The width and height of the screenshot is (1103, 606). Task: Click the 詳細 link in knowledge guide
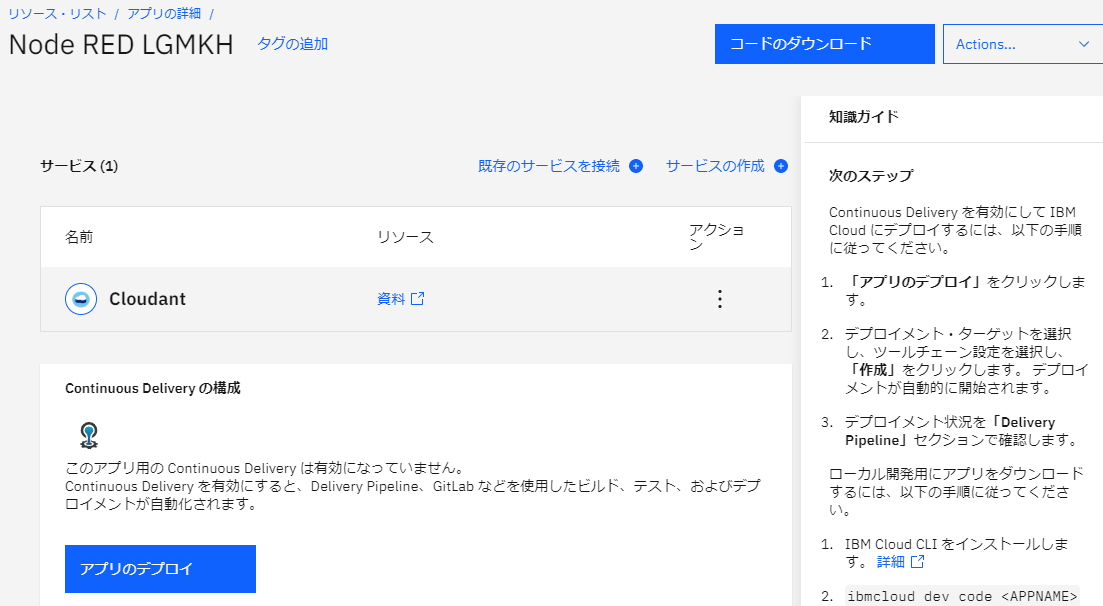point(891,562)
